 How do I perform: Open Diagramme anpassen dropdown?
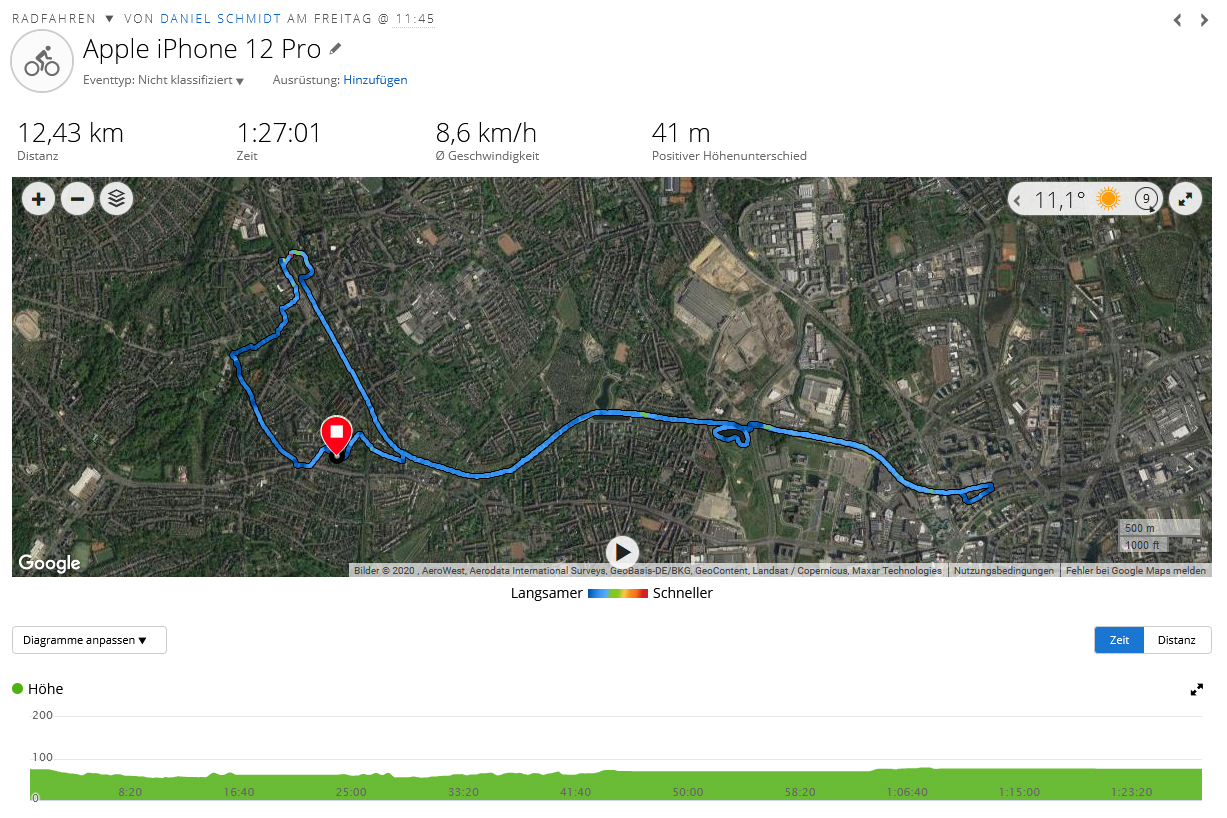pos(89,640)
